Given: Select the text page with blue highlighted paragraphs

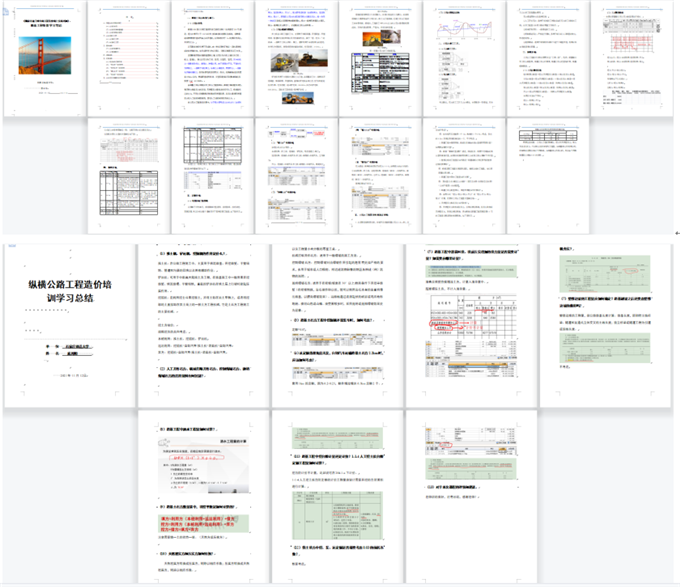Looking at the screenshot, I should point(212,59).
